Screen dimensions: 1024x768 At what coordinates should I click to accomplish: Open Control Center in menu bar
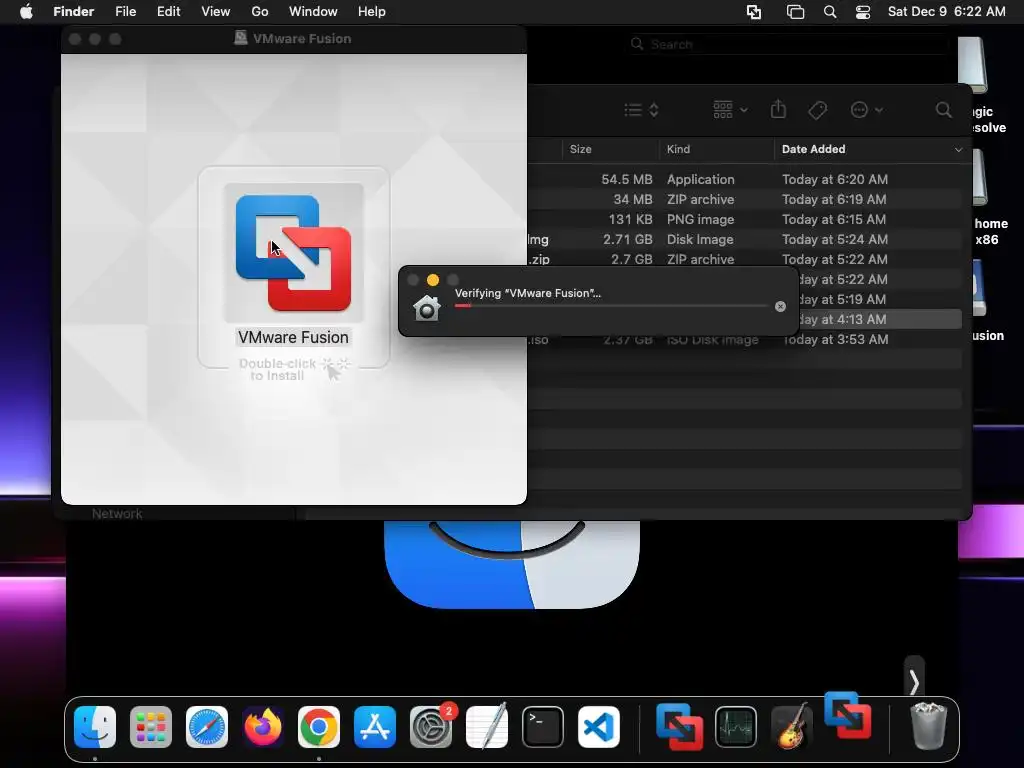click(863, 12)
